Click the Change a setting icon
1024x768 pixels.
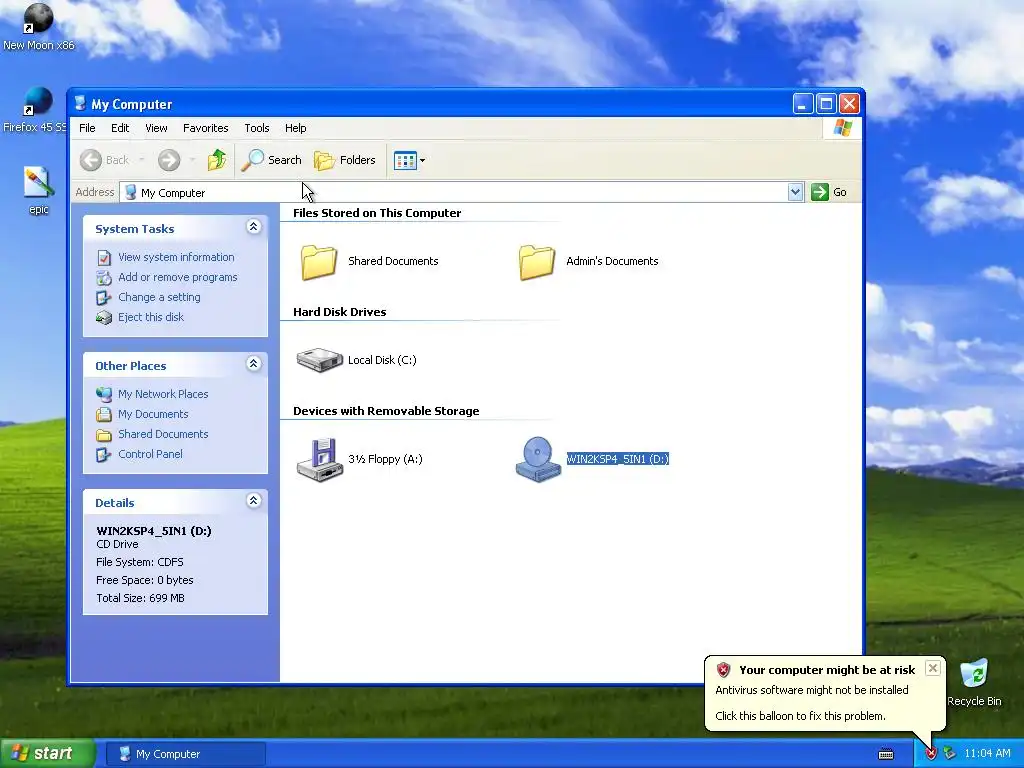coord(104,298)
